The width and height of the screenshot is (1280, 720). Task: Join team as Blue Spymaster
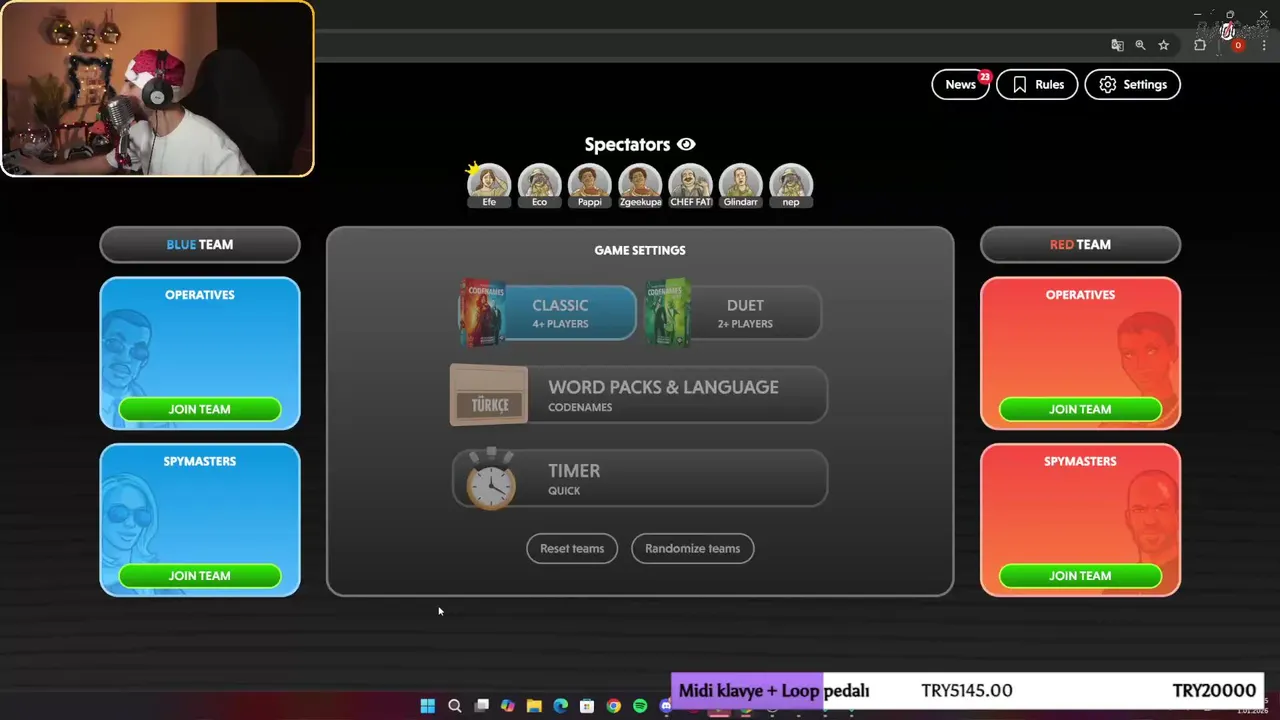pyautogui.click(x=200, y=575)
